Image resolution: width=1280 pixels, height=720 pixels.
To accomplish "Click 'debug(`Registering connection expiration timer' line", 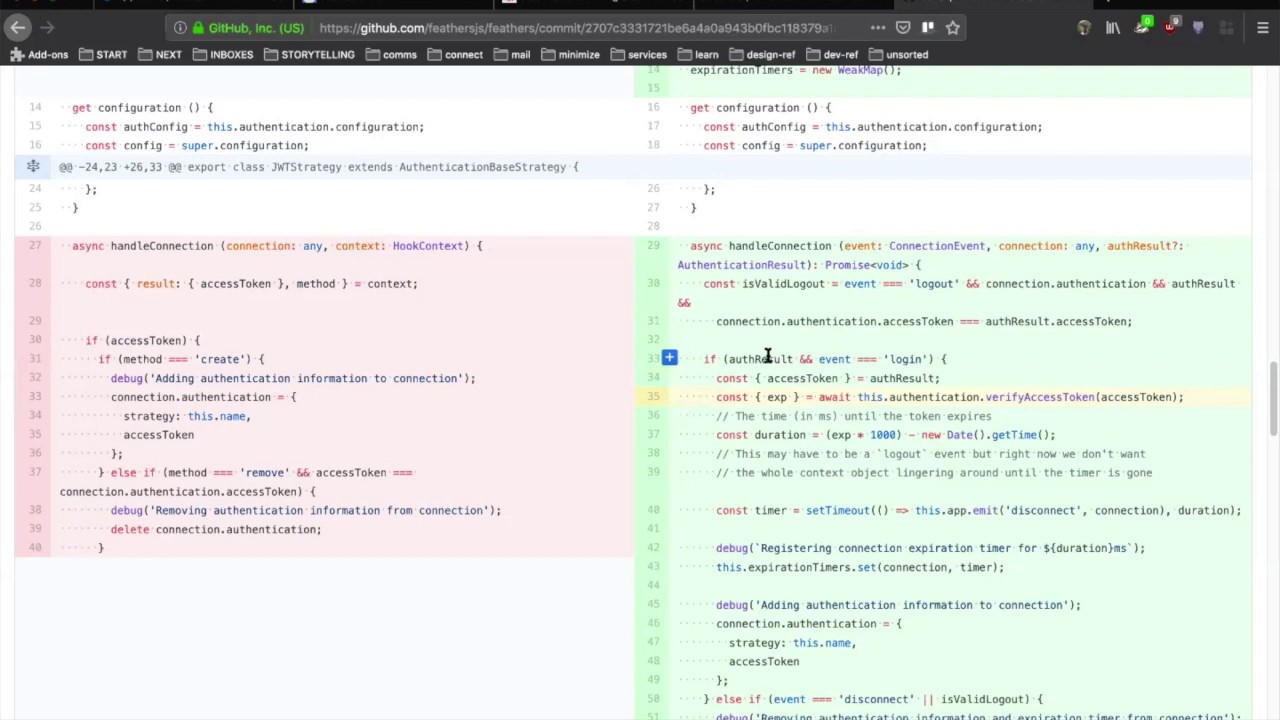I will 930,548.
